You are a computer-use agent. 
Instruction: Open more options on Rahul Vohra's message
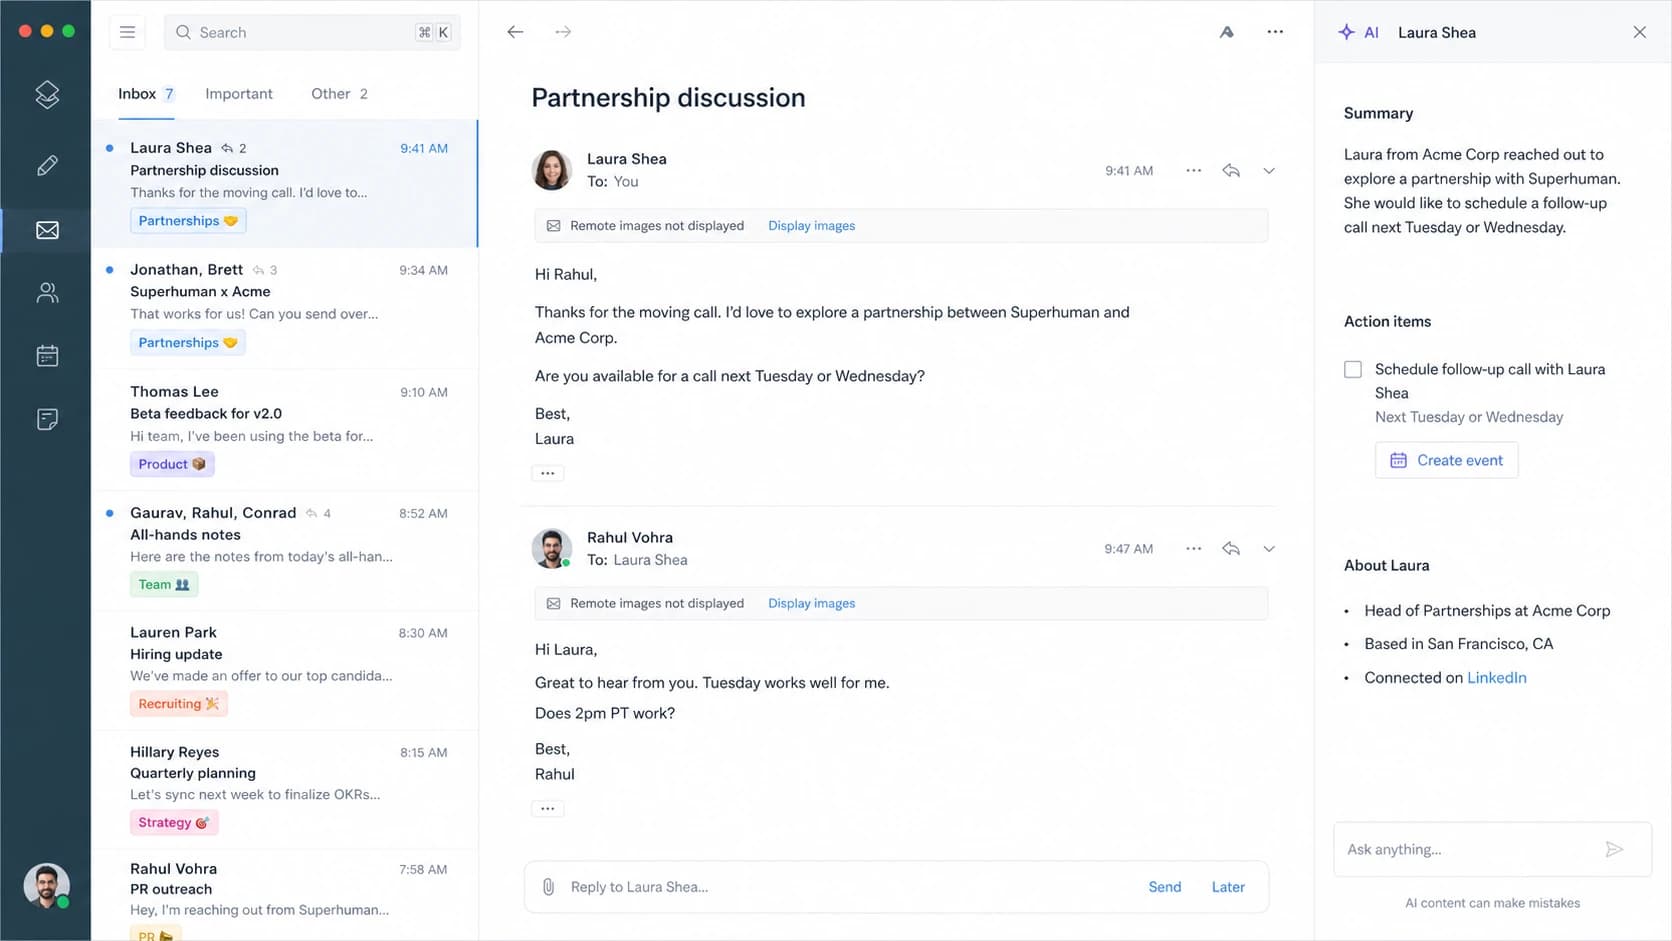coord(1193,549)
